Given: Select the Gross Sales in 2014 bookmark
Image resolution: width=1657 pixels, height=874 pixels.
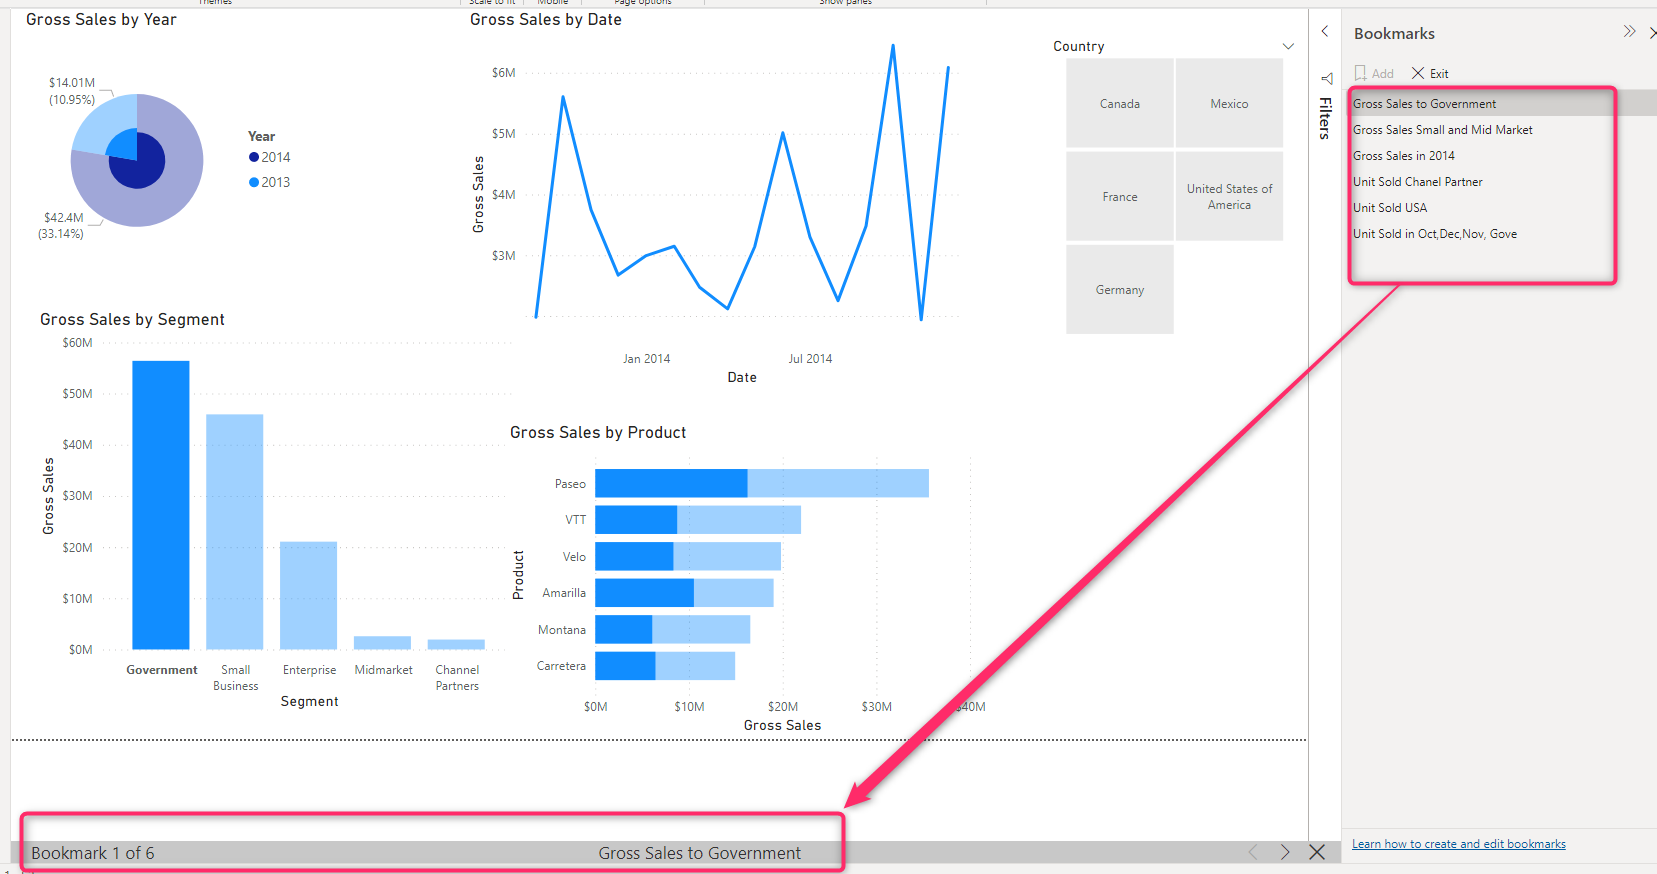Looking at the screenshot, I should (x=1404, y=156).
